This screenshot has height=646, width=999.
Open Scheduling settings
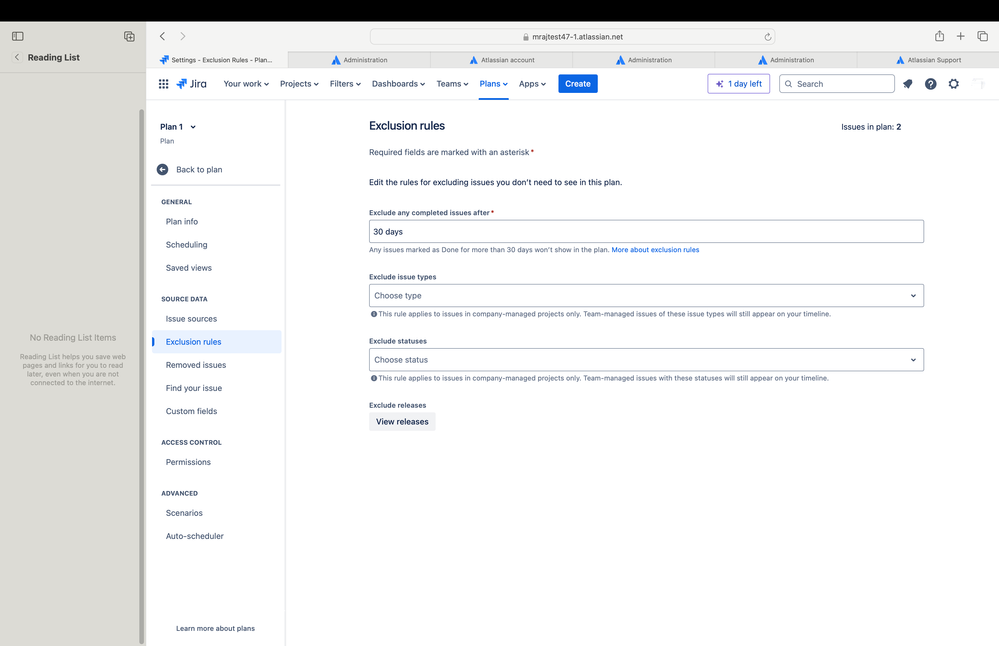(186, 245)
